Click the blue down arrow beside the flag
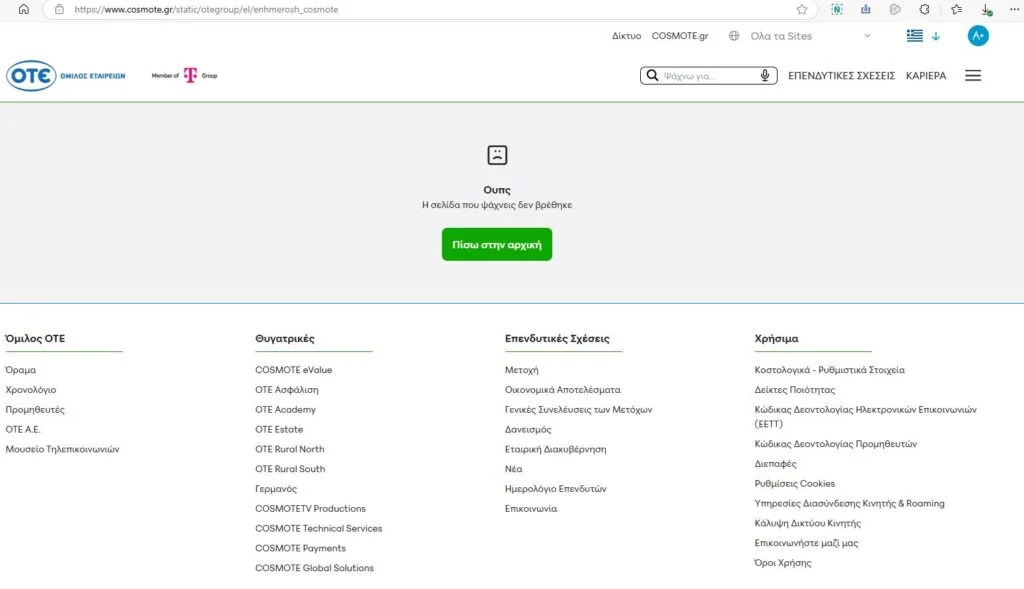 pyautogui.click(x=936, y=36)
